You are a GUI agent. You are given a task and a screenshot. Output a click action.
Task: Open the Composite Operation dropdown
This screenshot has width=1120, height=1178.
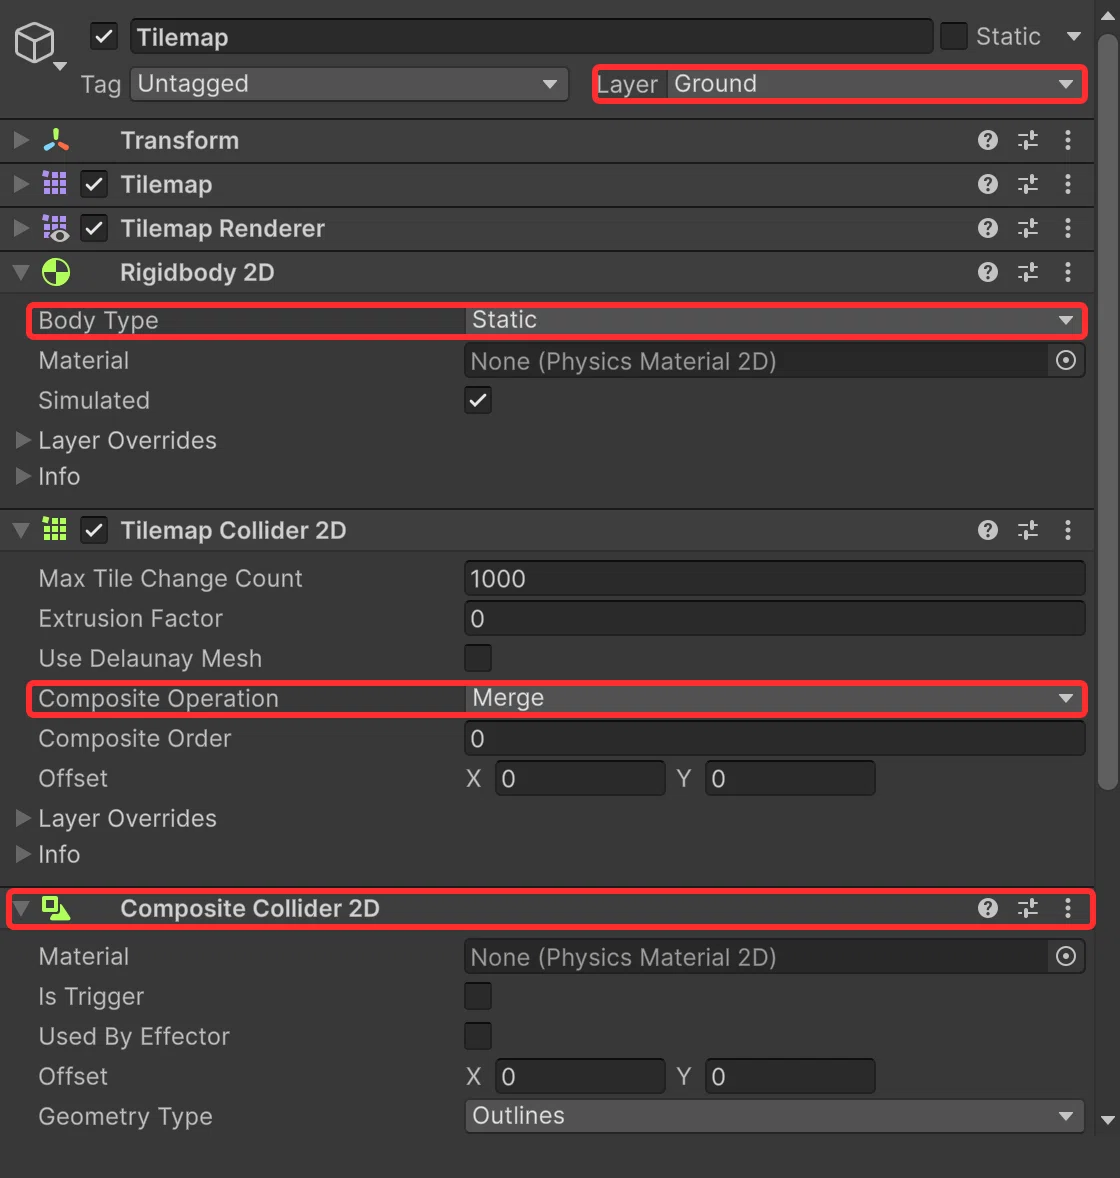point(774,699)
